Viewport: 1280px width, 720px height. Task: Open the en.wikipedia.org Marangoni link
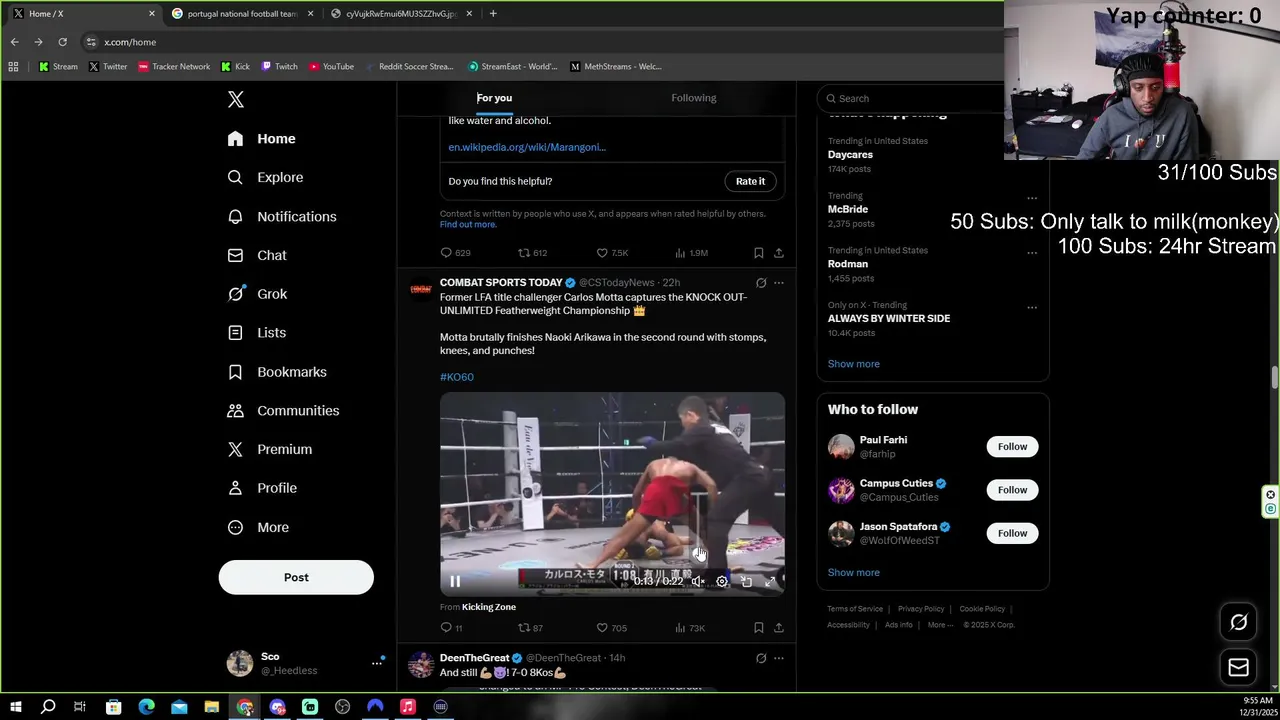point(527,147)
